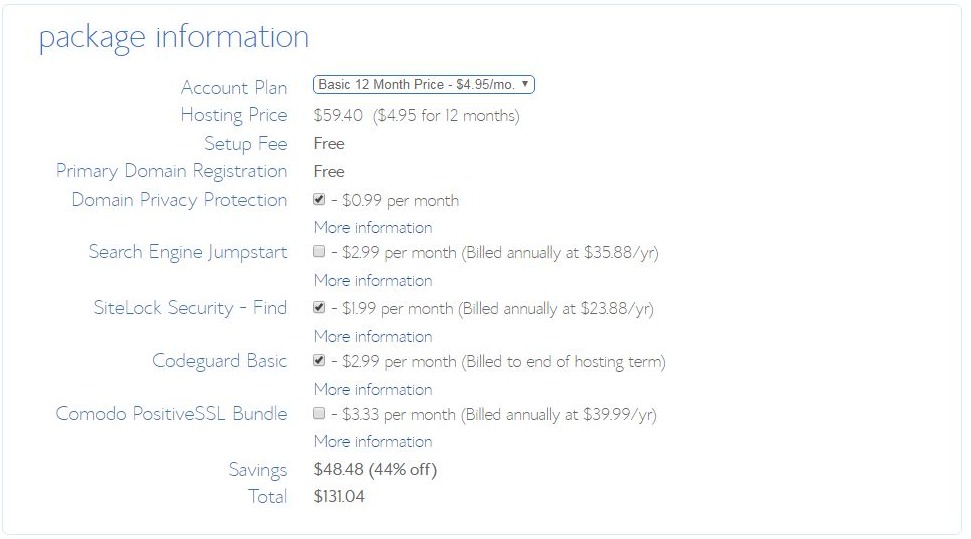Uncheck the Domain Privacy Protection checkbox
The width and height of the screenshot is (971, 539).
click(x=319, y=200)
